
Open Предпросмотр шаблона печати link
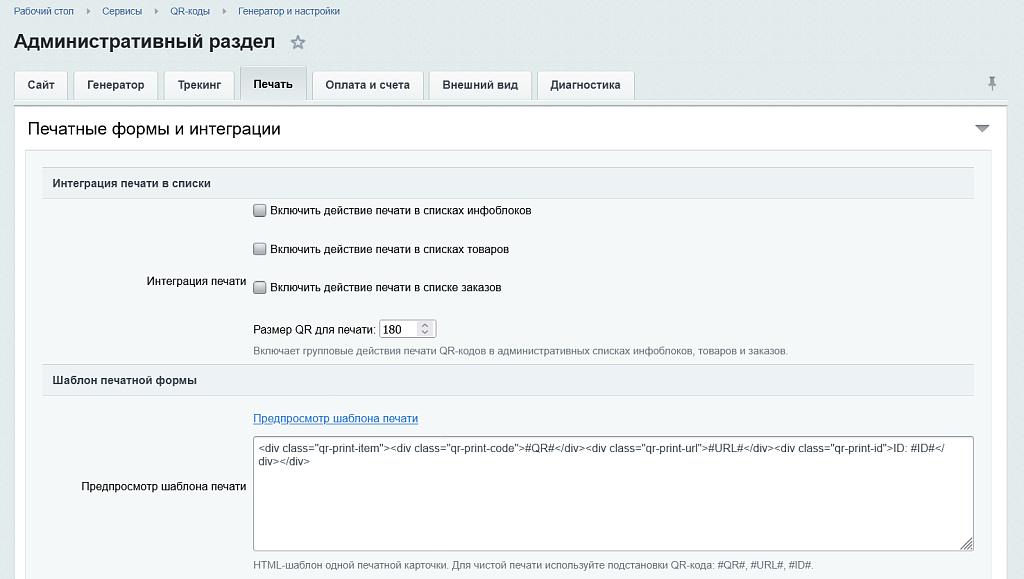click(x=336, y=418)
